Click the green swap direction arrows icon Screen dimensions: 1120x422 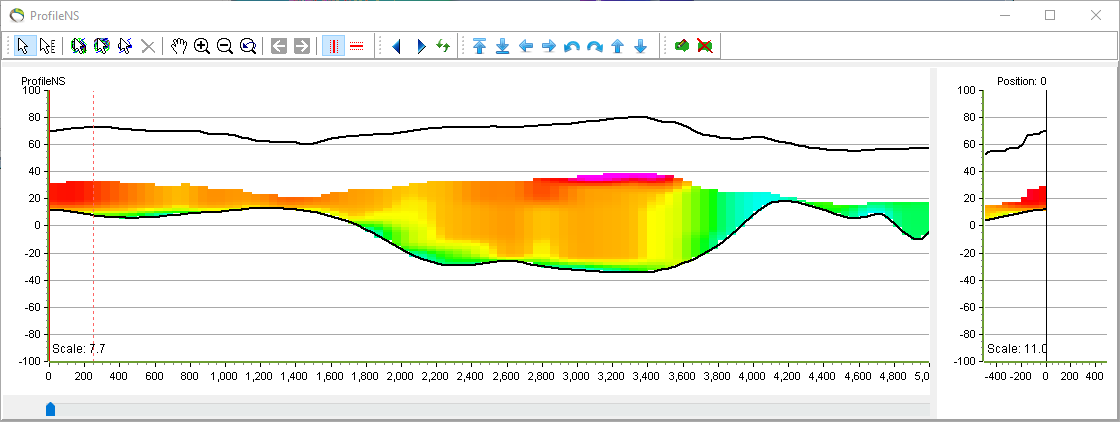(x=444, y=46)
